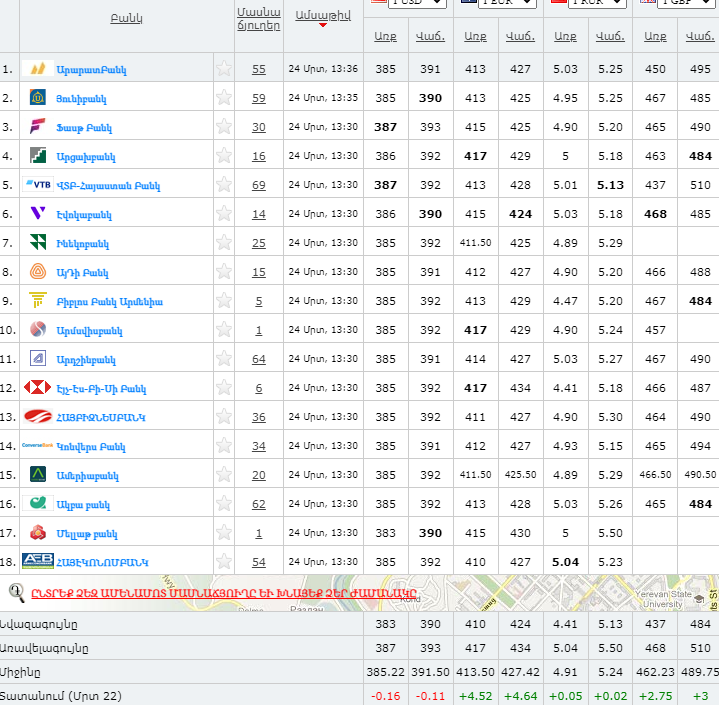Click the ԱրարատԲանկ bank logo icon
Image resolution: width=719 pixels, height=705 pixels.
click(x=38, y=69)
